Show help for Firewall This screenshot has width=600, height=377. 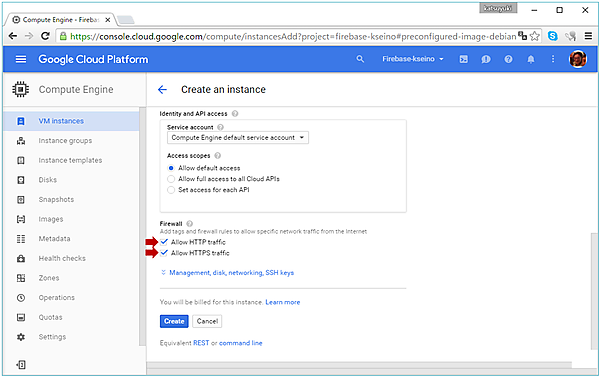[x=189, y=224]
